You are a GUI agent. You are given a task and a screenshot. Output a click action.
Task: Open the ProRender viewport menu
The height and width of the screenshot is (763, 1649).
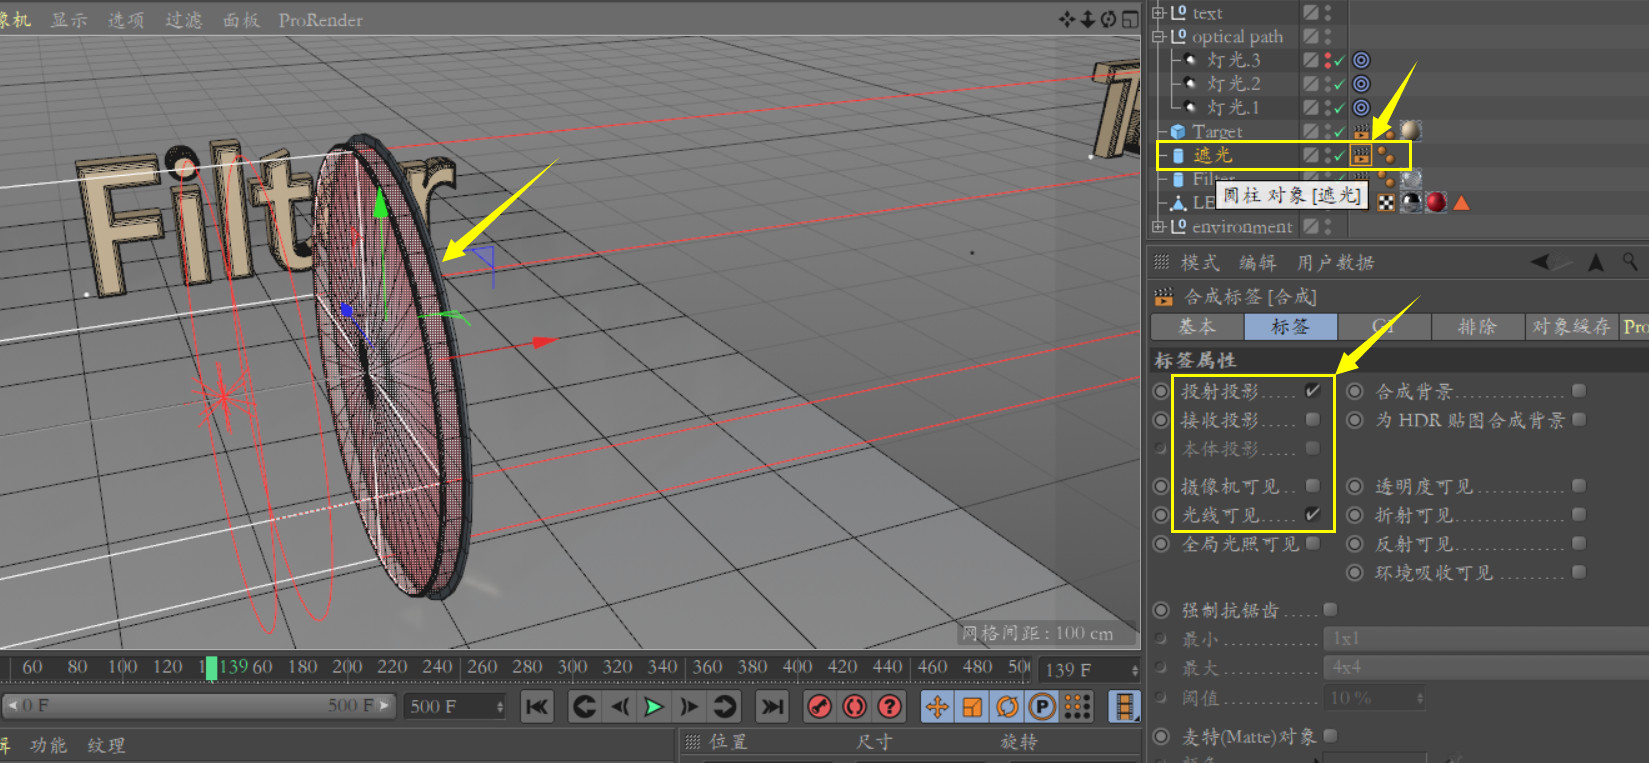[320, 20]
